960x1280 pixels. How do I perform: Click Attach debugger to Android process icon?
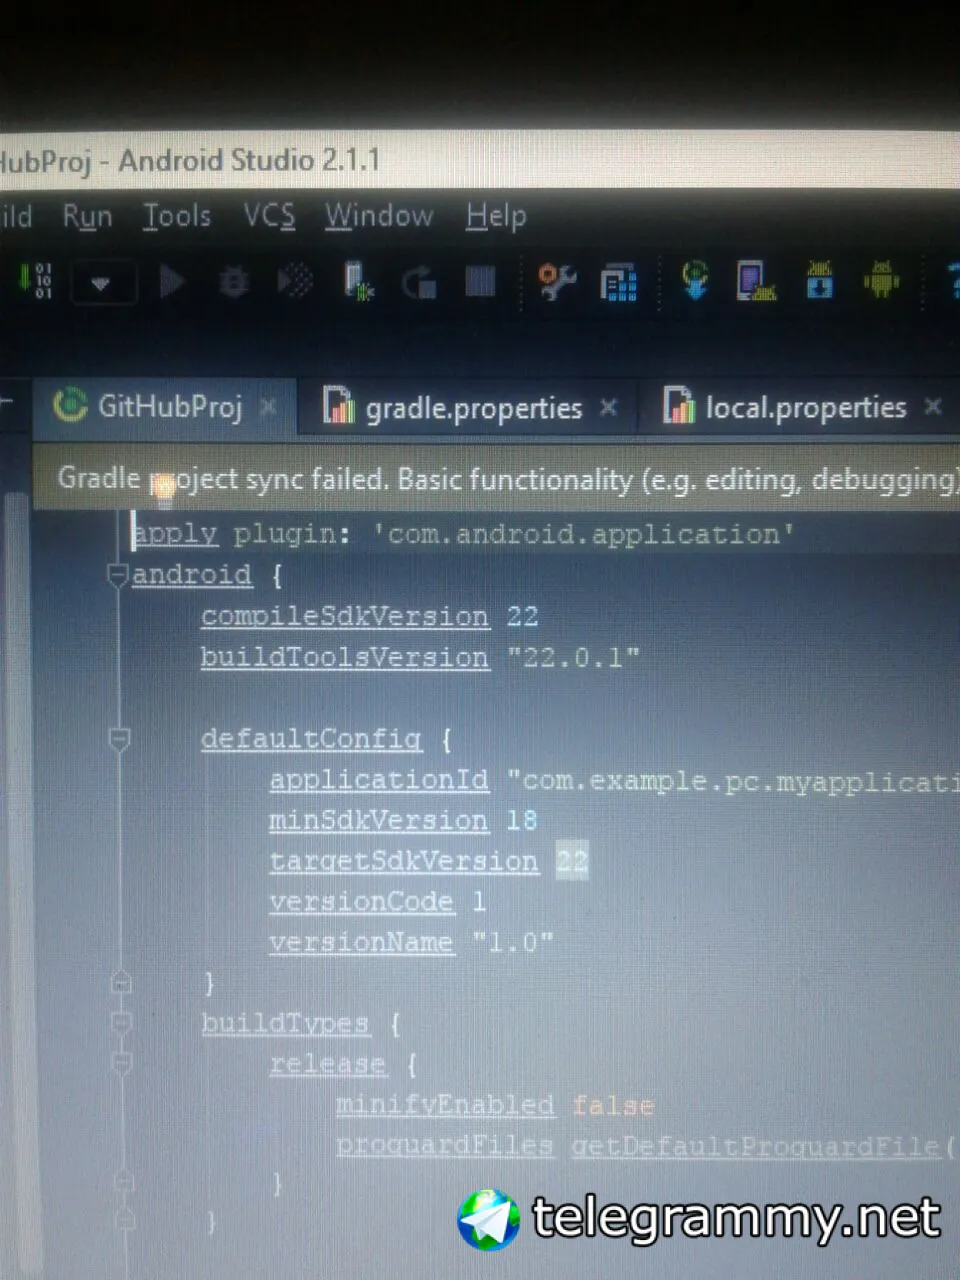pos(358,281)
